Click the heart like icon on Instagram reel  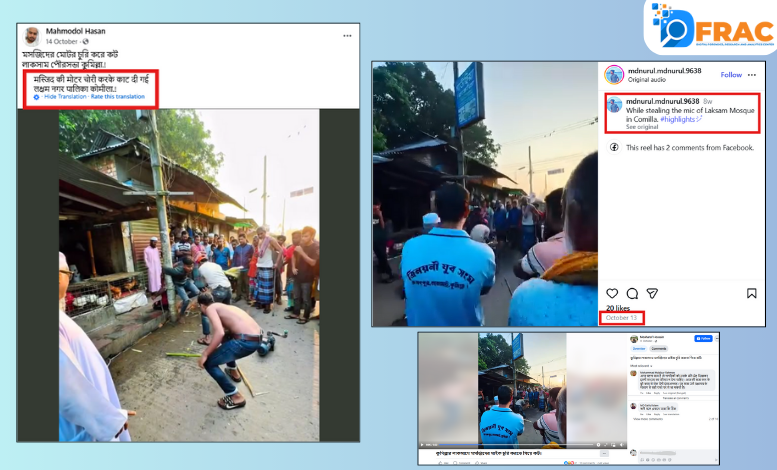(x=609, y=293)
